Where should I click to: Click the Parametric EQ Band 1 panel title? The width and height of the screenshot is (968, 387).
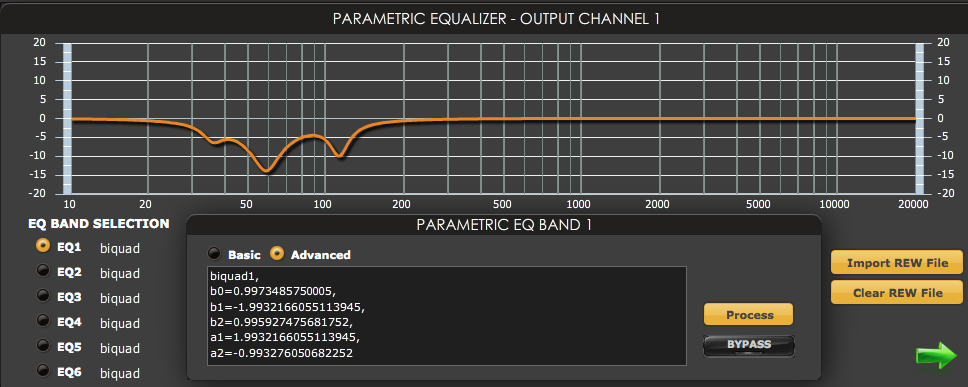point(504,225)
